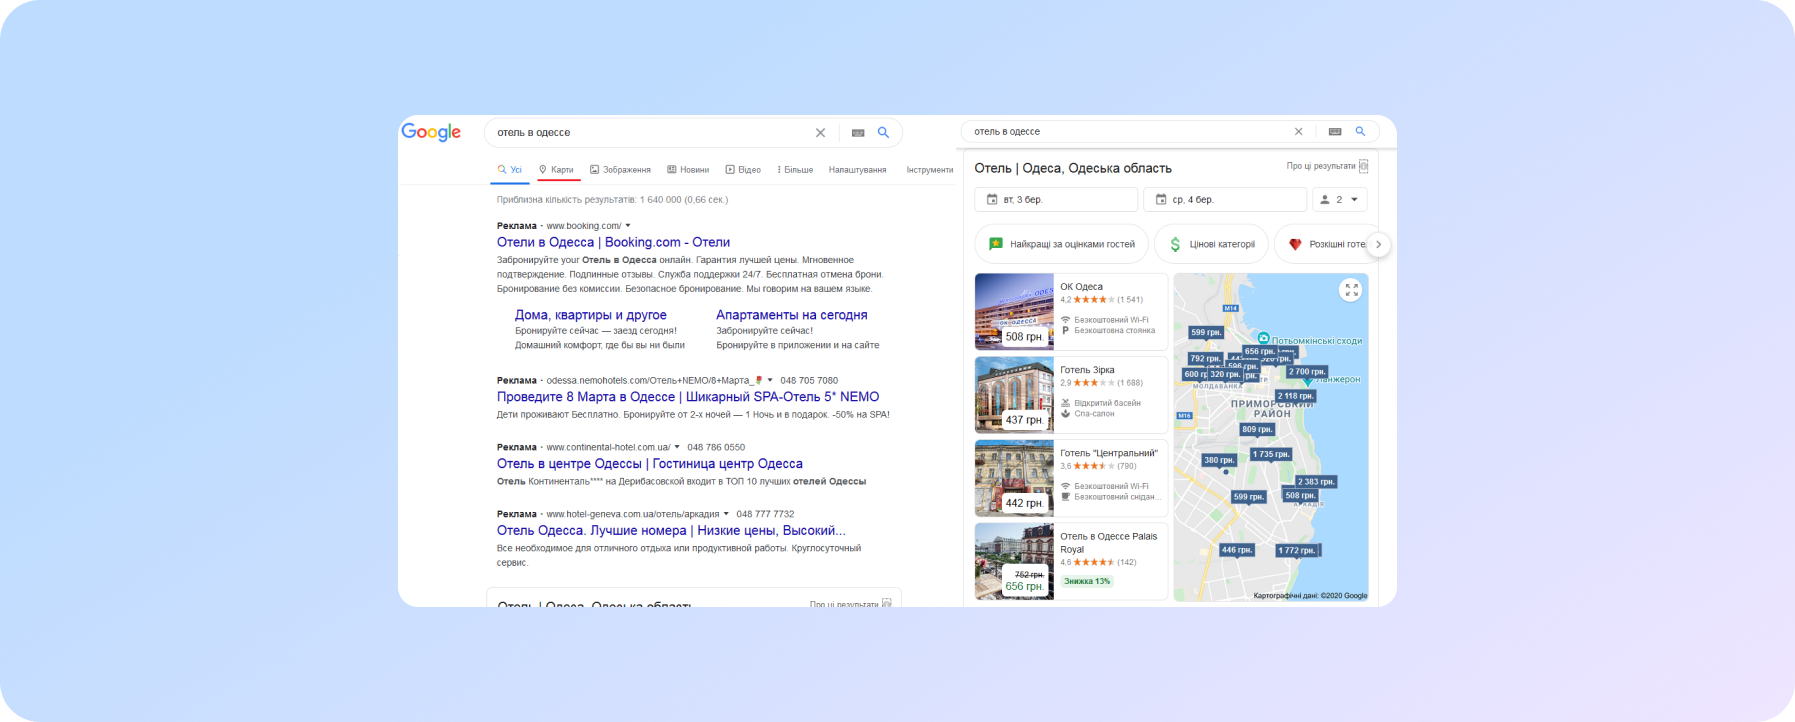Expand the nemohotels ad URL dropdown arrow

click(770, 380)
